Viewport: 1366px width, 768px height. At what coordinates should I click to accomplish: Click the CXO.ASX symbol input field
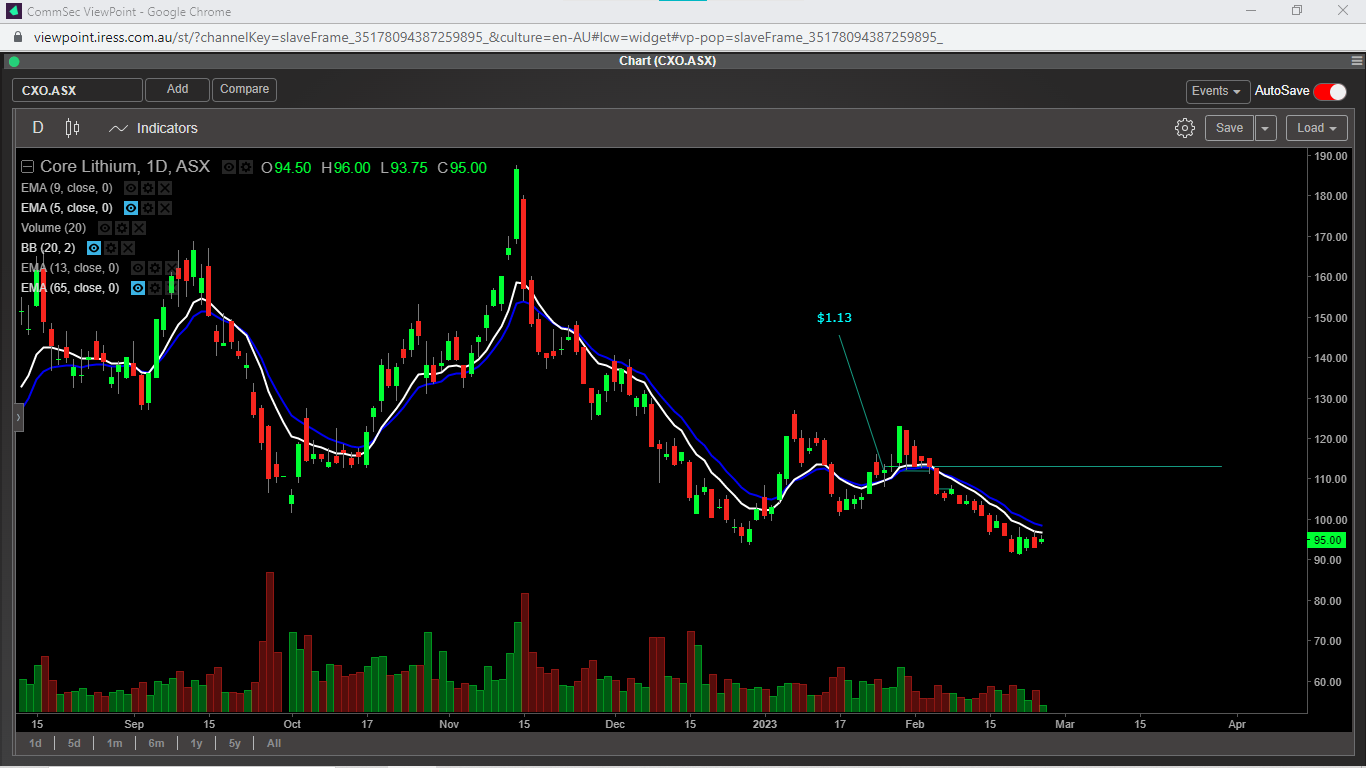point(77,90)
